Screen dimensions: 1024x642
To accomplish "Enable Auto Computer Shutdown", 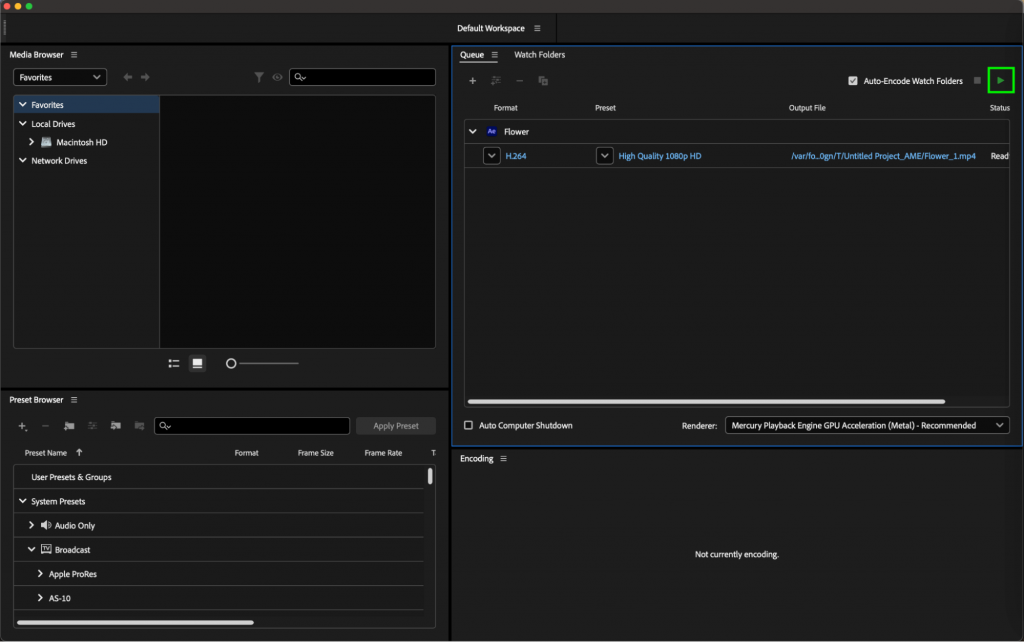I will click(466, 425).
